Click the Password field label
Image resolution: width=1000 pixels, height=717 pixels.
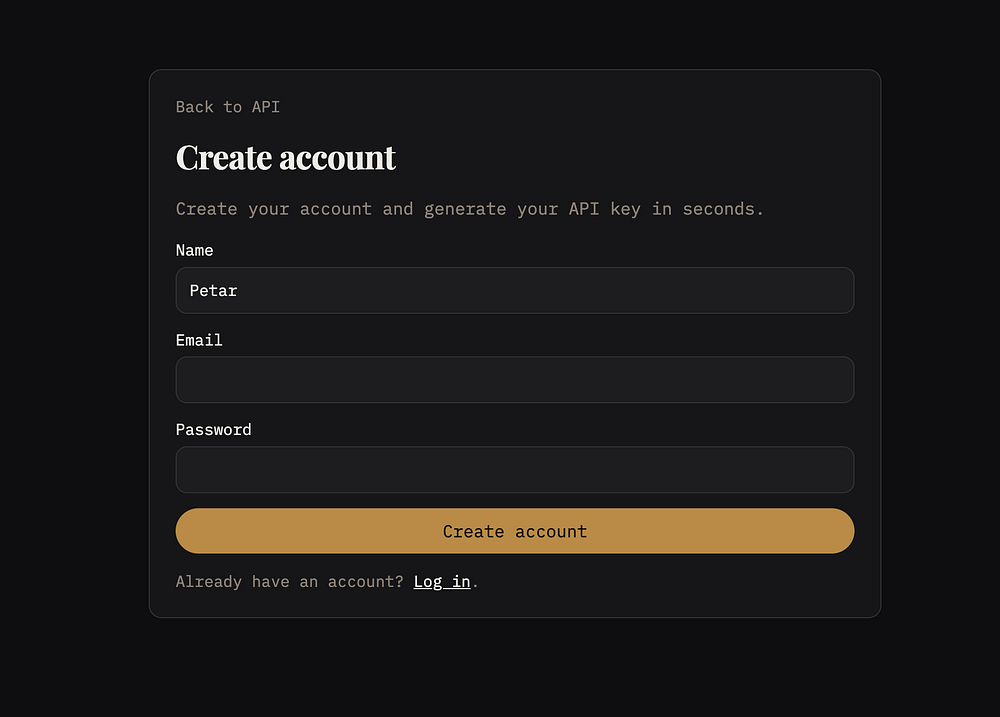point(213,430)
